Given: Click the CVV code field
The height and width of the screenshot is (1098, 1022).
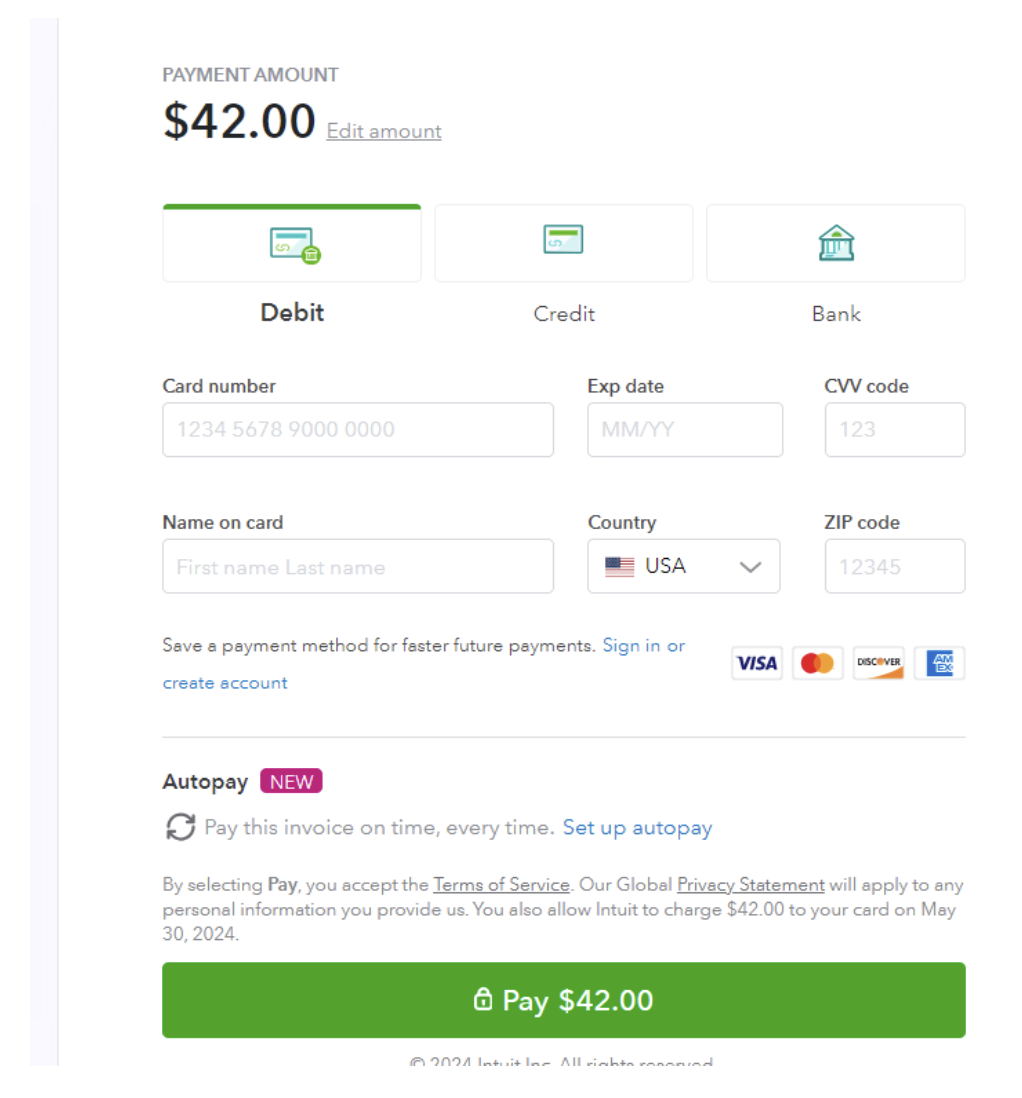Looking at the screenshot, I should click(895, 429).
